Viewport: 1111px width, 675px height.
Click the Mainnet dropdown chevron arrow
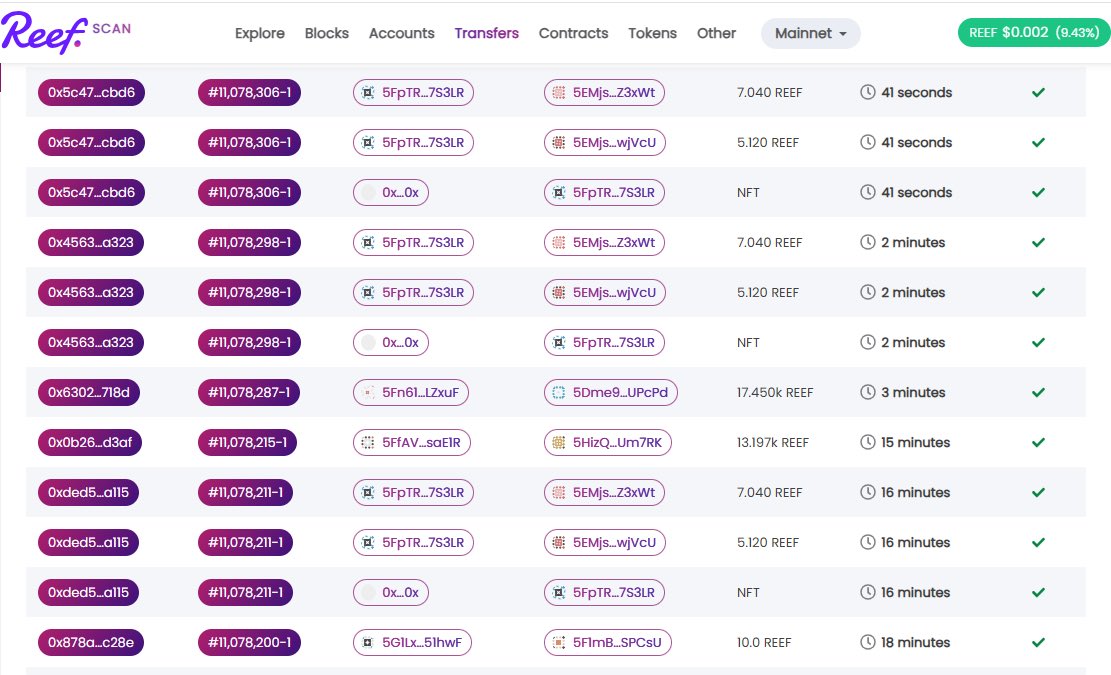(x=843, y=33)
